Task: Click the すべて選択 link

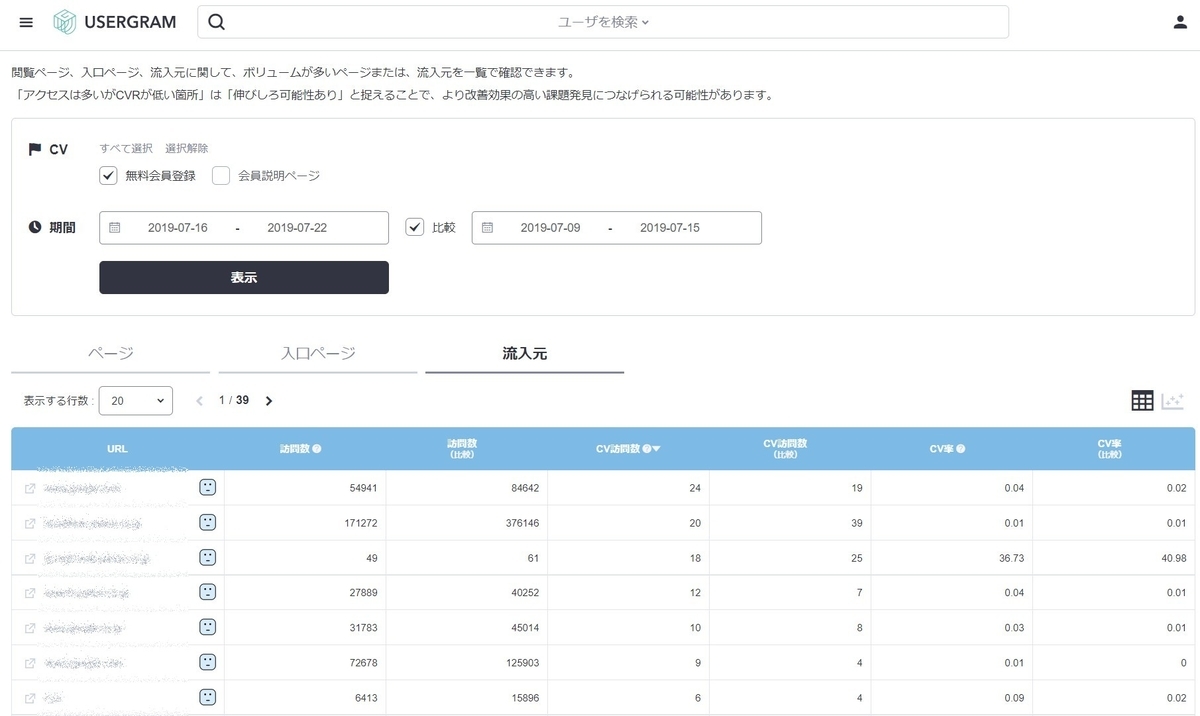Action: pos(126,148)
